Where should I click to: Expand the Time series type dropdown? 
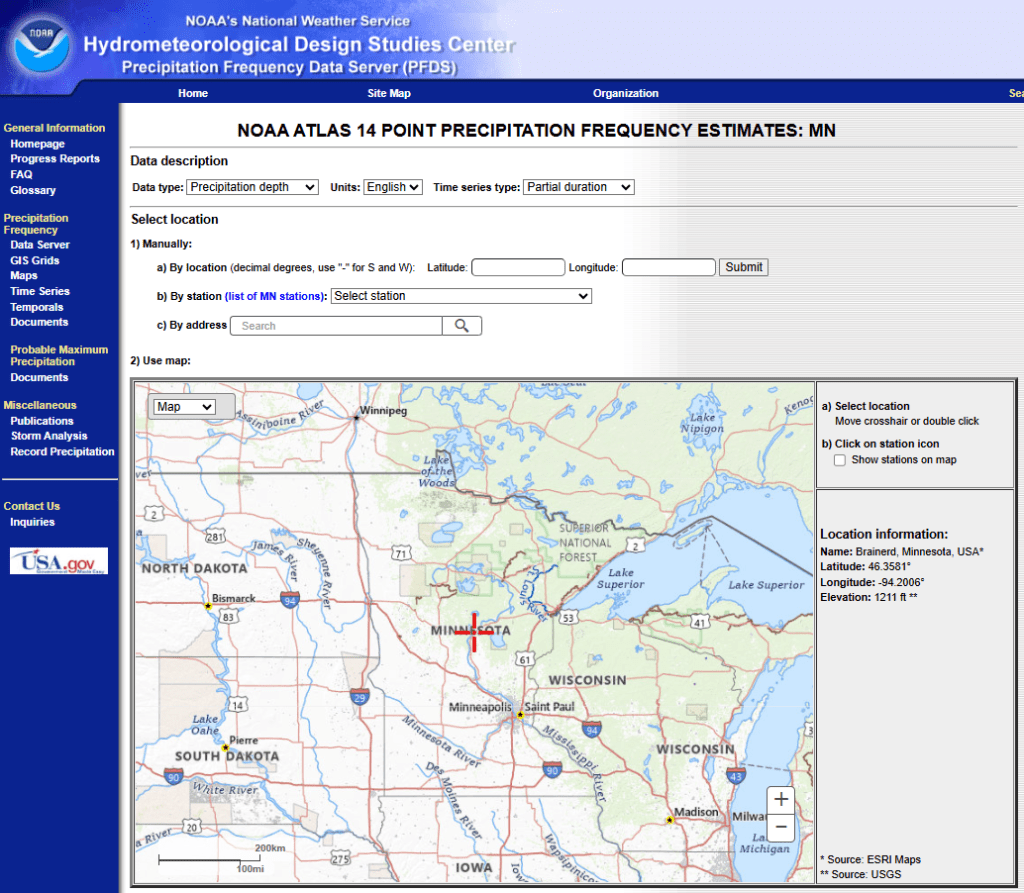pyautogui.click(x=579, y=187)
